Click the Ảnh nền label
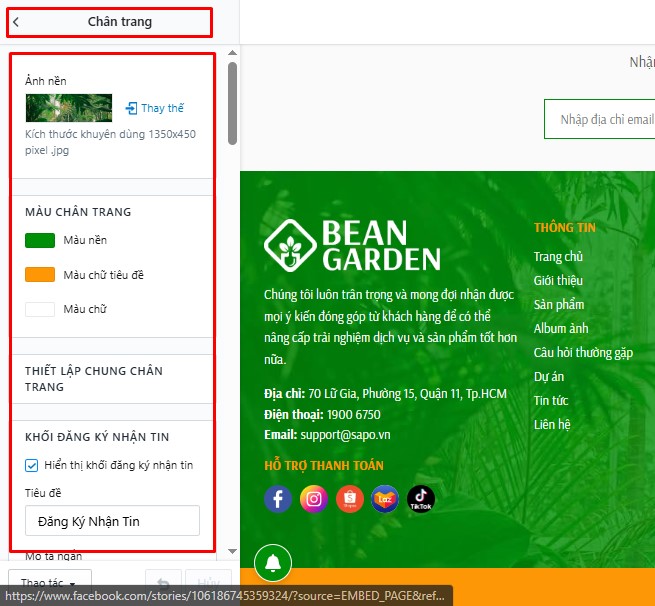Screen dimensions: 655x606 (46, 81)
